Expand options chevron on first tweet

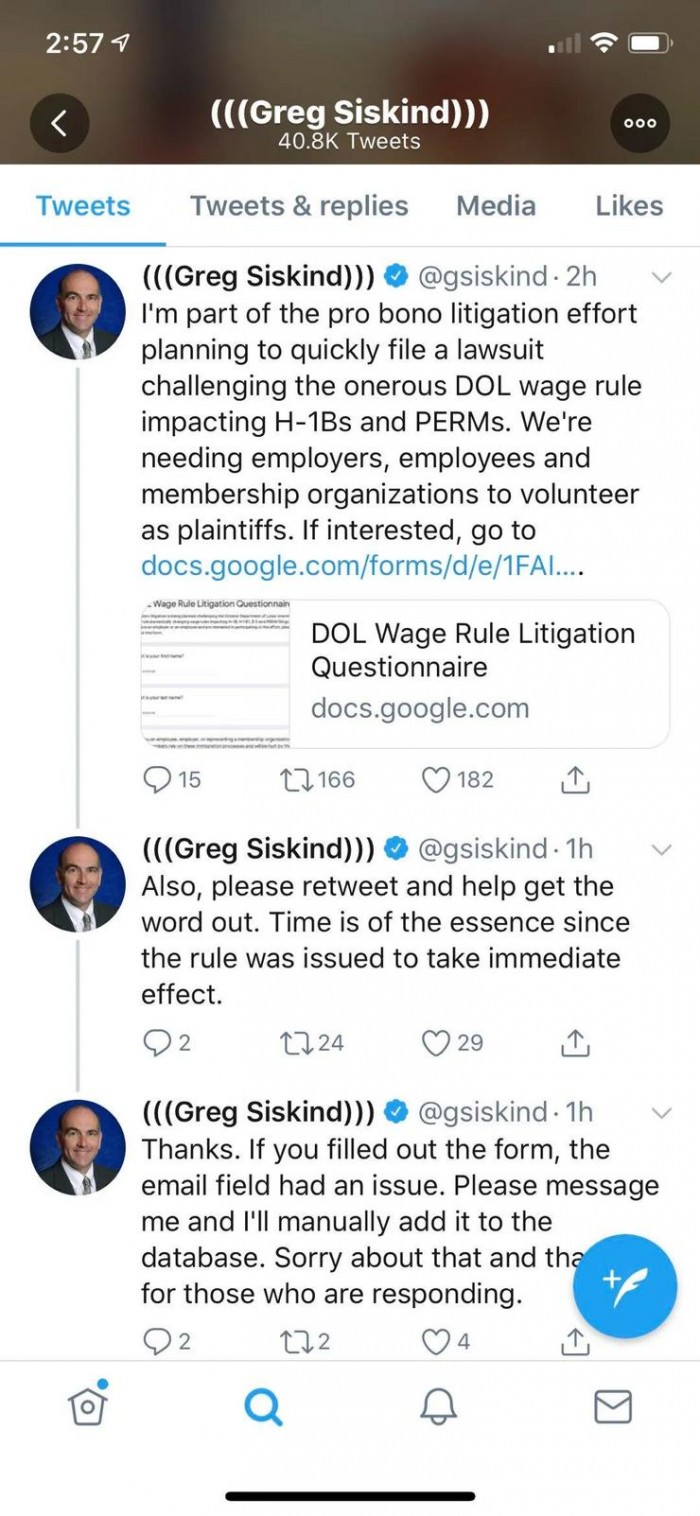click(x=661, y=277)
